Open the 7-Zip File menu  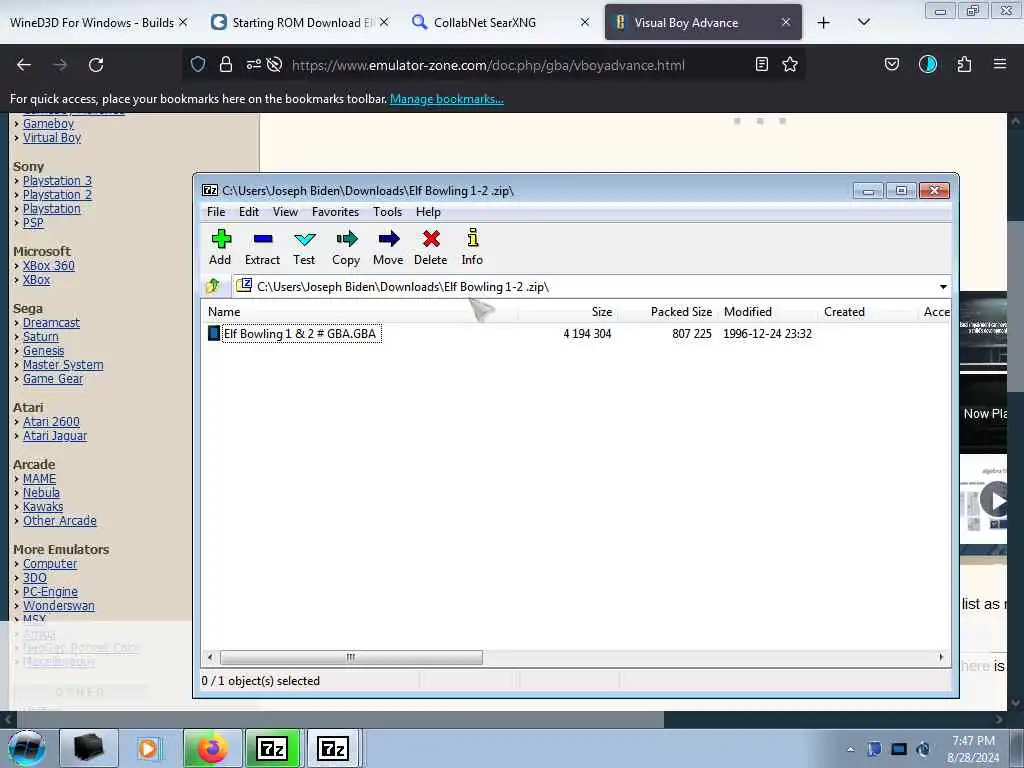coord(216,212)
